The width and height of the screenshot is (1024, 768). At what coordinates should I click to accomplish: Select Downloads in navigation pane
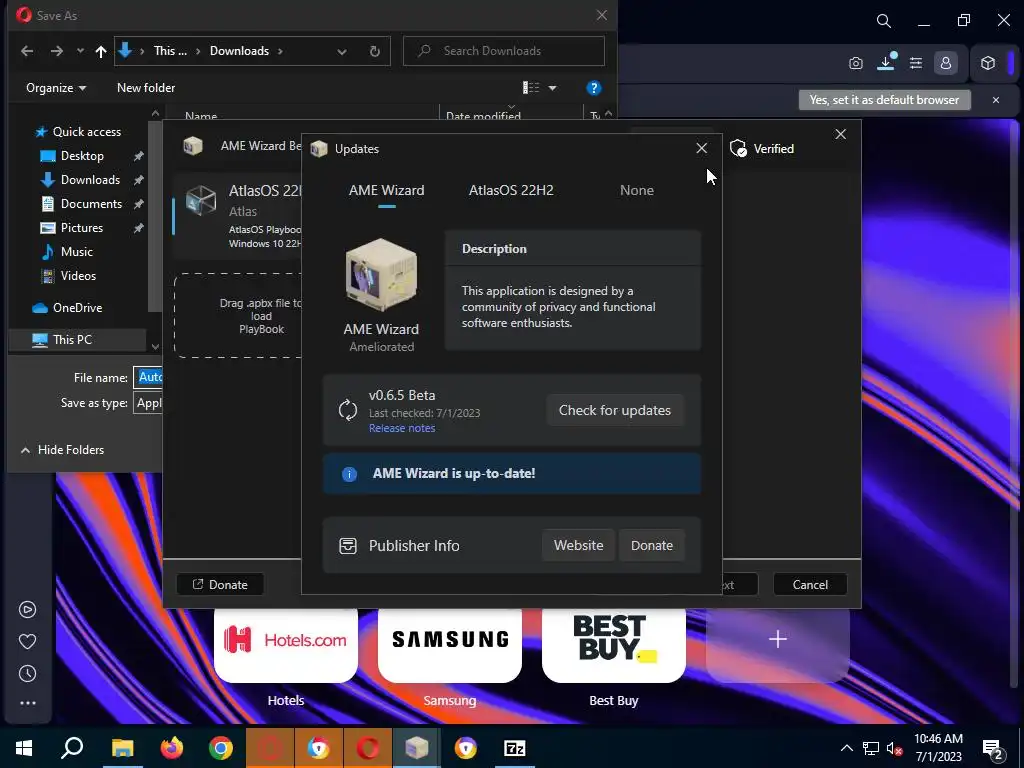point(89,180)
